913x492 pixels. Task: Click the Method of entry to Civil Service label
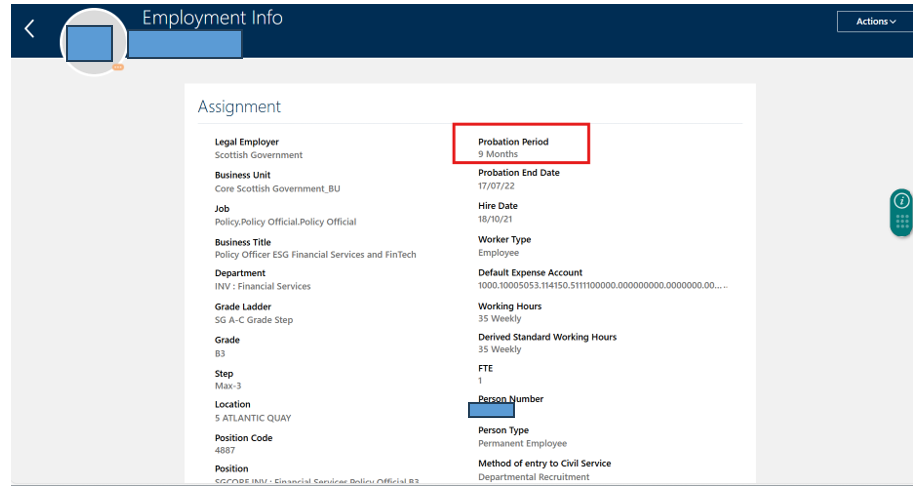coord(544,463)
